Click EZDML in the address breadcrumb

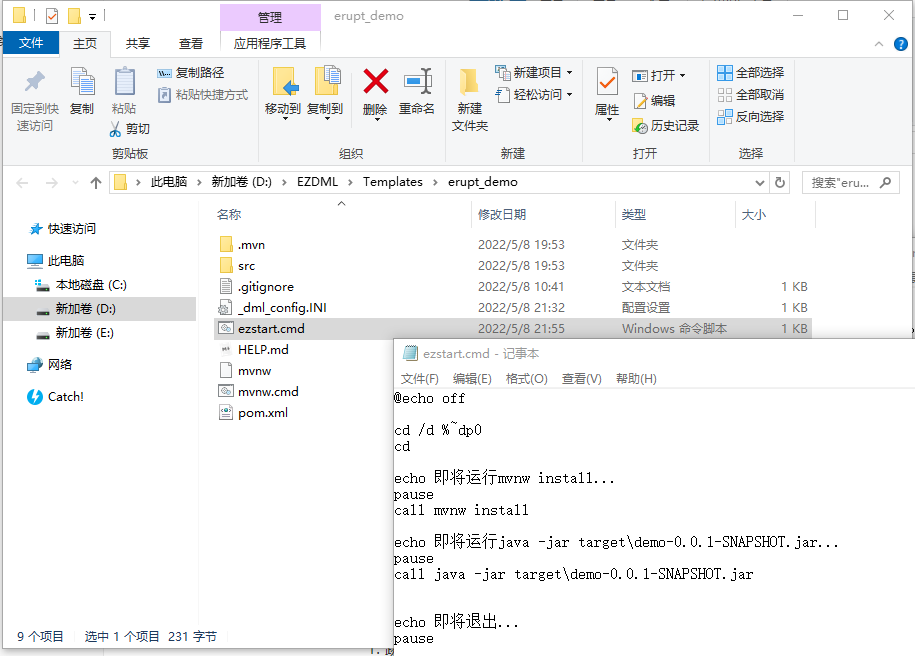click(x=317, y=182)
